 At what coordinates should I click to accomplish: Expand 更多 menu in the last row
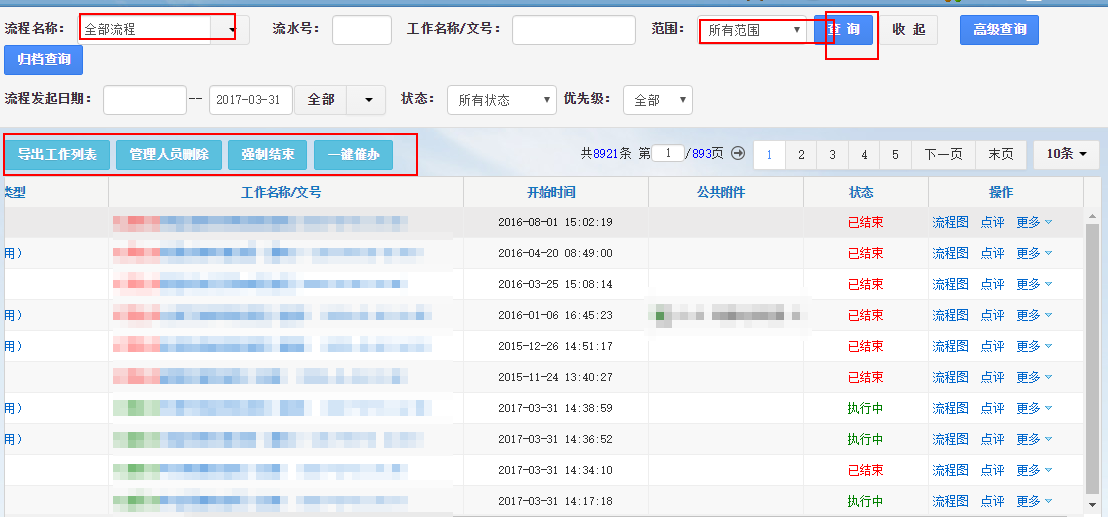click(x=1033, y=501)
